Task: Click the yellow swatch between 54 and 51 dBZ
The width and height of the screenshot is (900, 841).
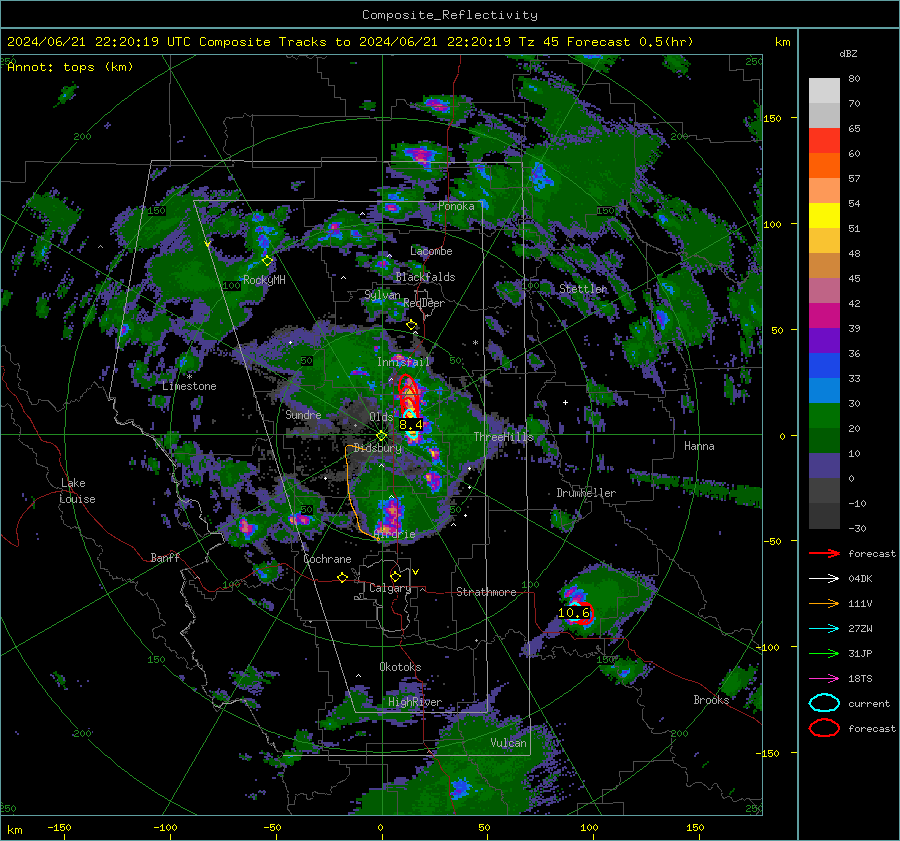Action: coord(824,216)
